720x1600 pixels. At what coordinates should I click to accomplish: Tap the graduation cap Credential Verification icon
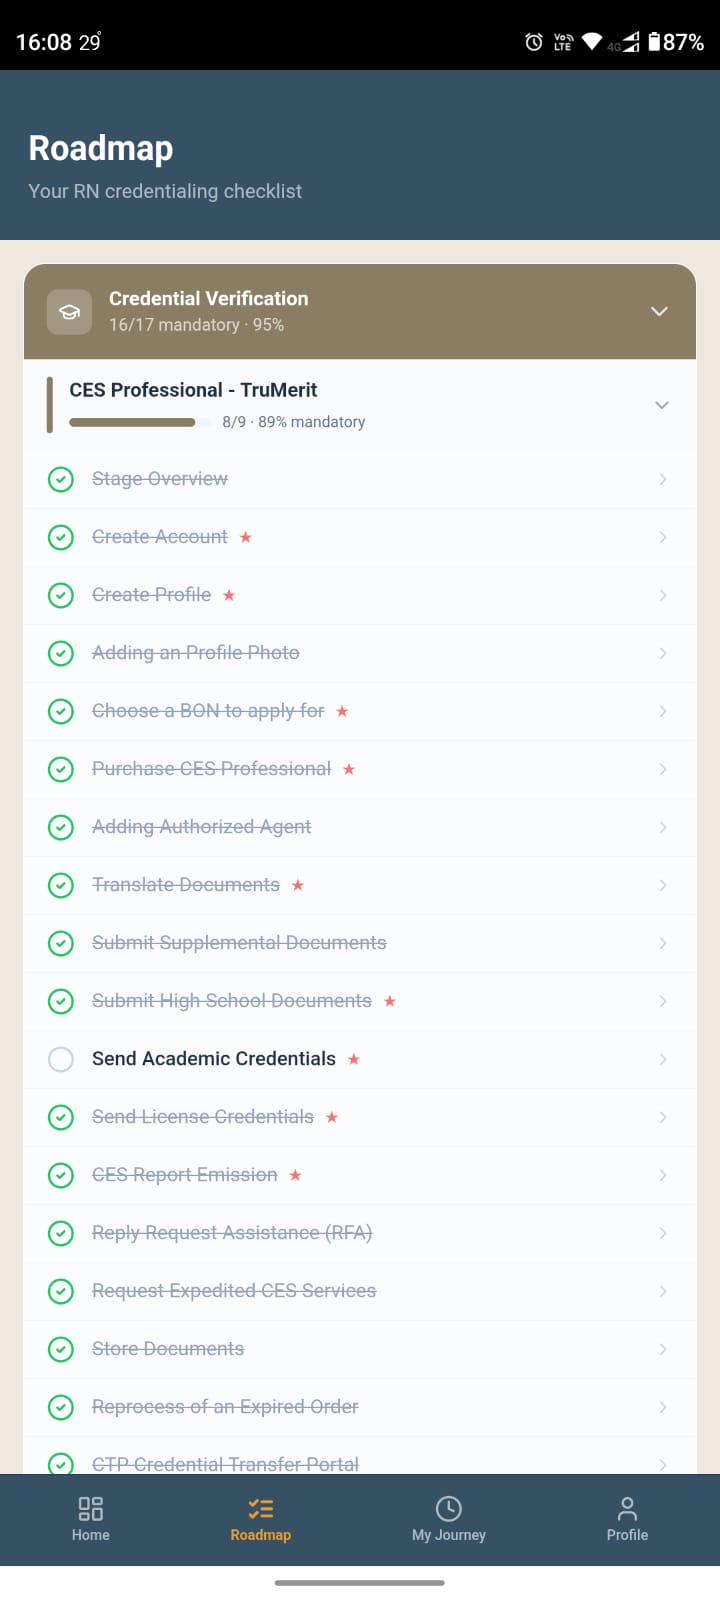click(69, 312)
